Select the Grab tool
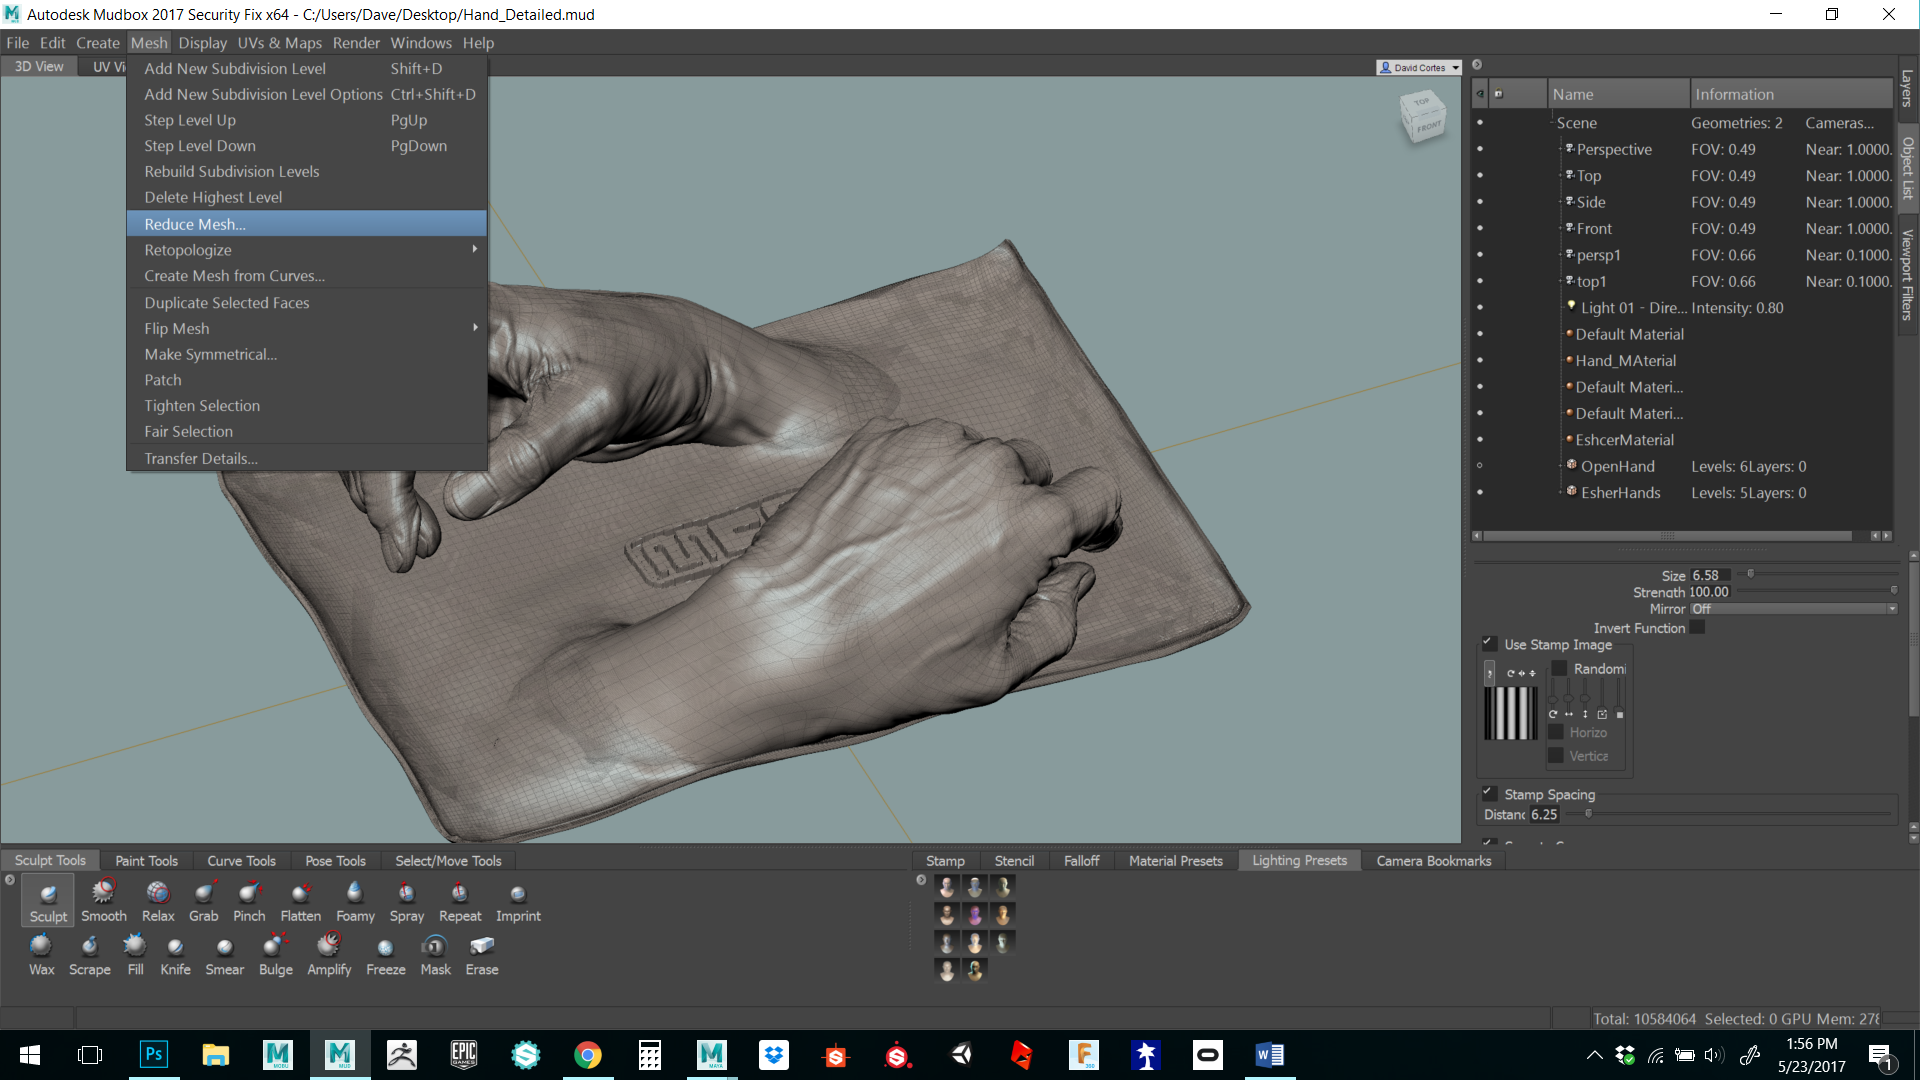1920x1080 pixels. 204,901
